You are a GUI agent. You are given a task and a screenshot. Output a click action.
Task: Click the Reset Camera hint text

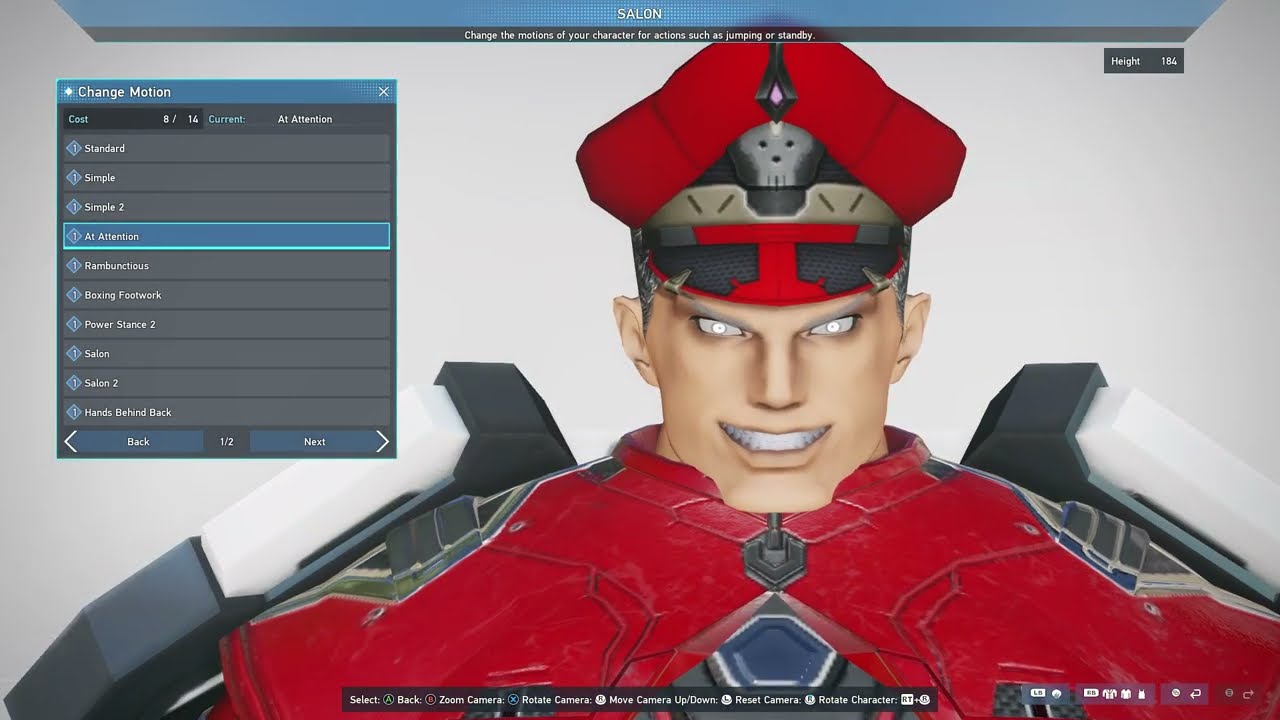(767, 700)
